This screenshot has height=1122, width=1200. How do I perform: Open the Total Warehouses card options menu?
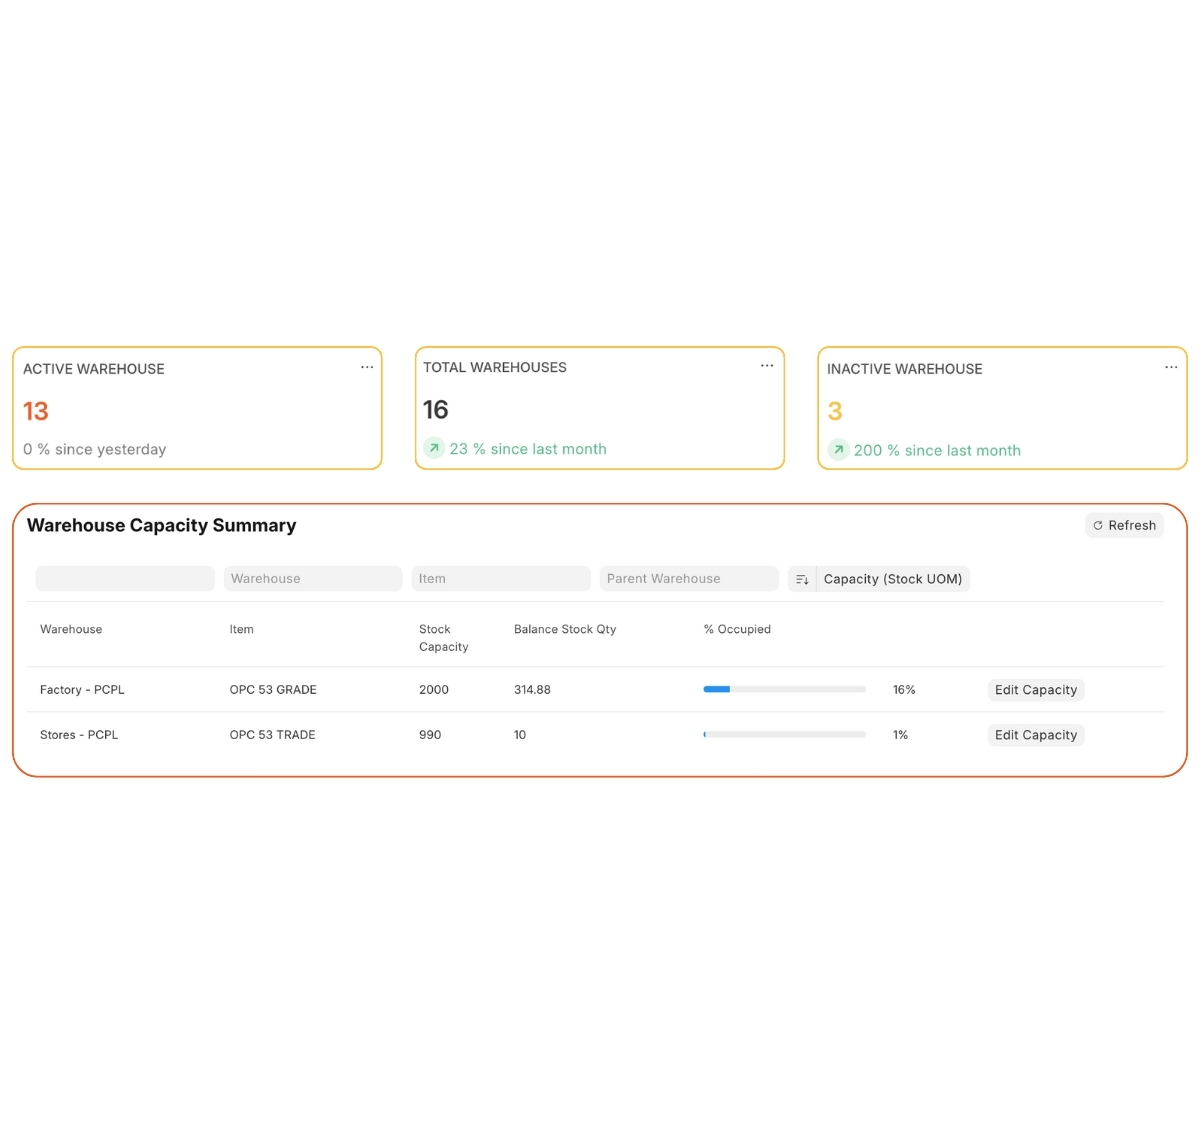(x=767, y=366)
